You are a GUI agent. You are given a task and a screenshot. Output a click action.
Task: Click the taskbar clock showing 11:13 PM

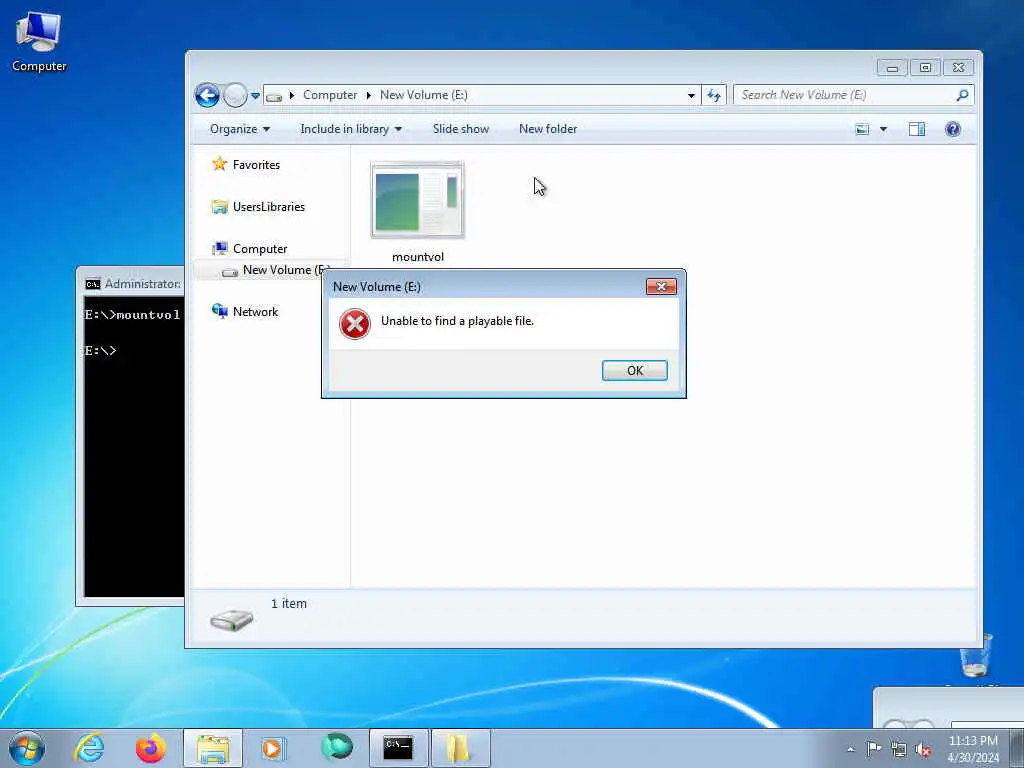[973, 749]
